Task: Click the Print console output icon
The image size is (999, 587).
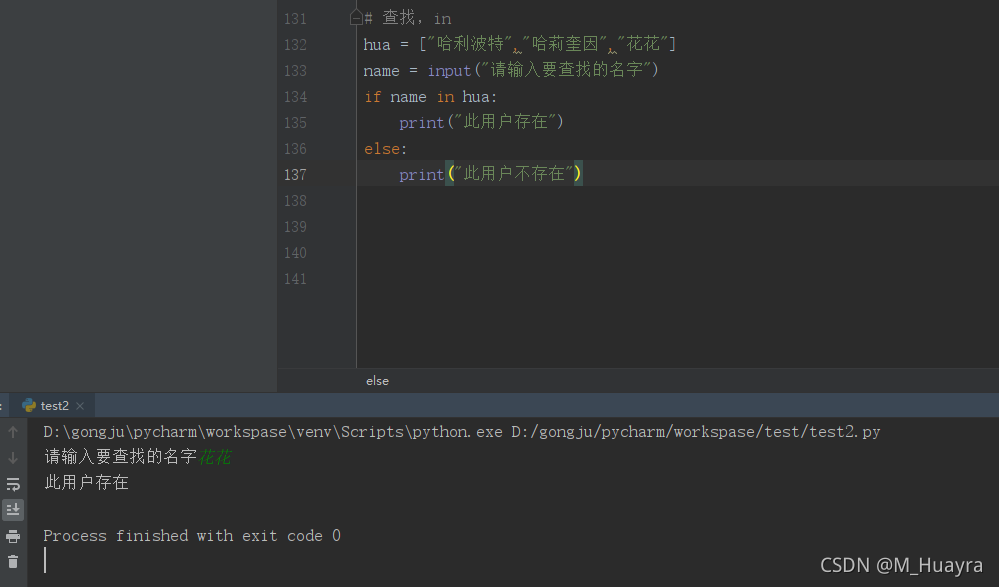Action: tap(13, 536)
